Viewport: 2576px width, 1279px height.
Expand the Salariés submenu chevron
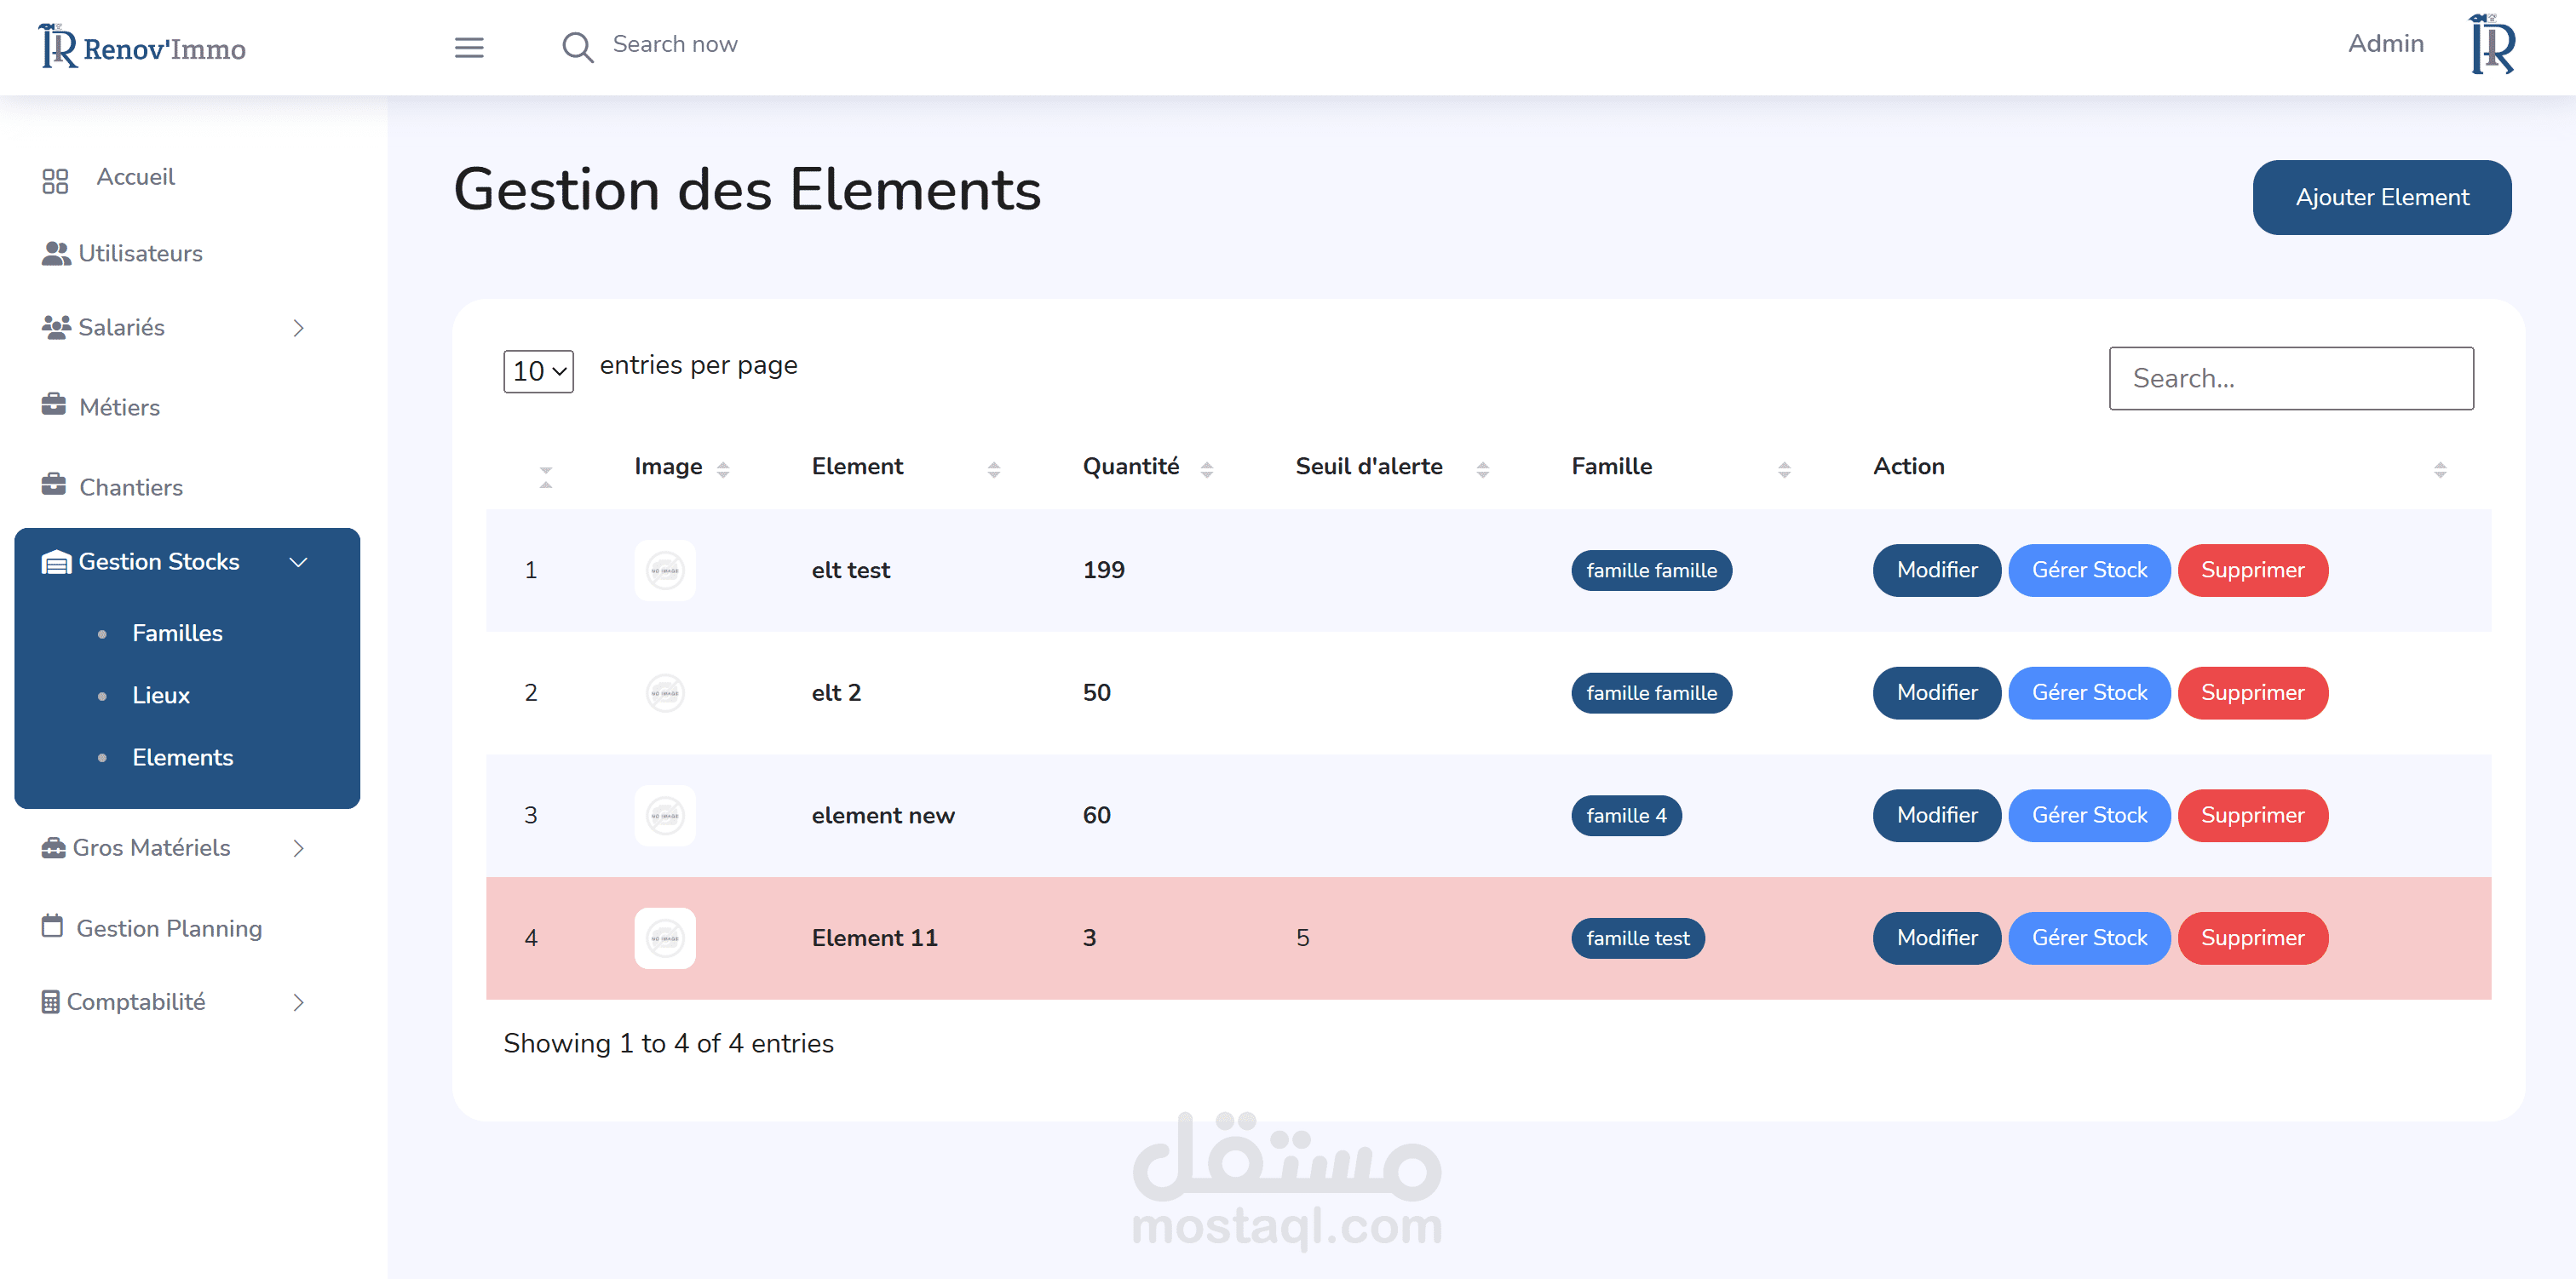[298, 328]
